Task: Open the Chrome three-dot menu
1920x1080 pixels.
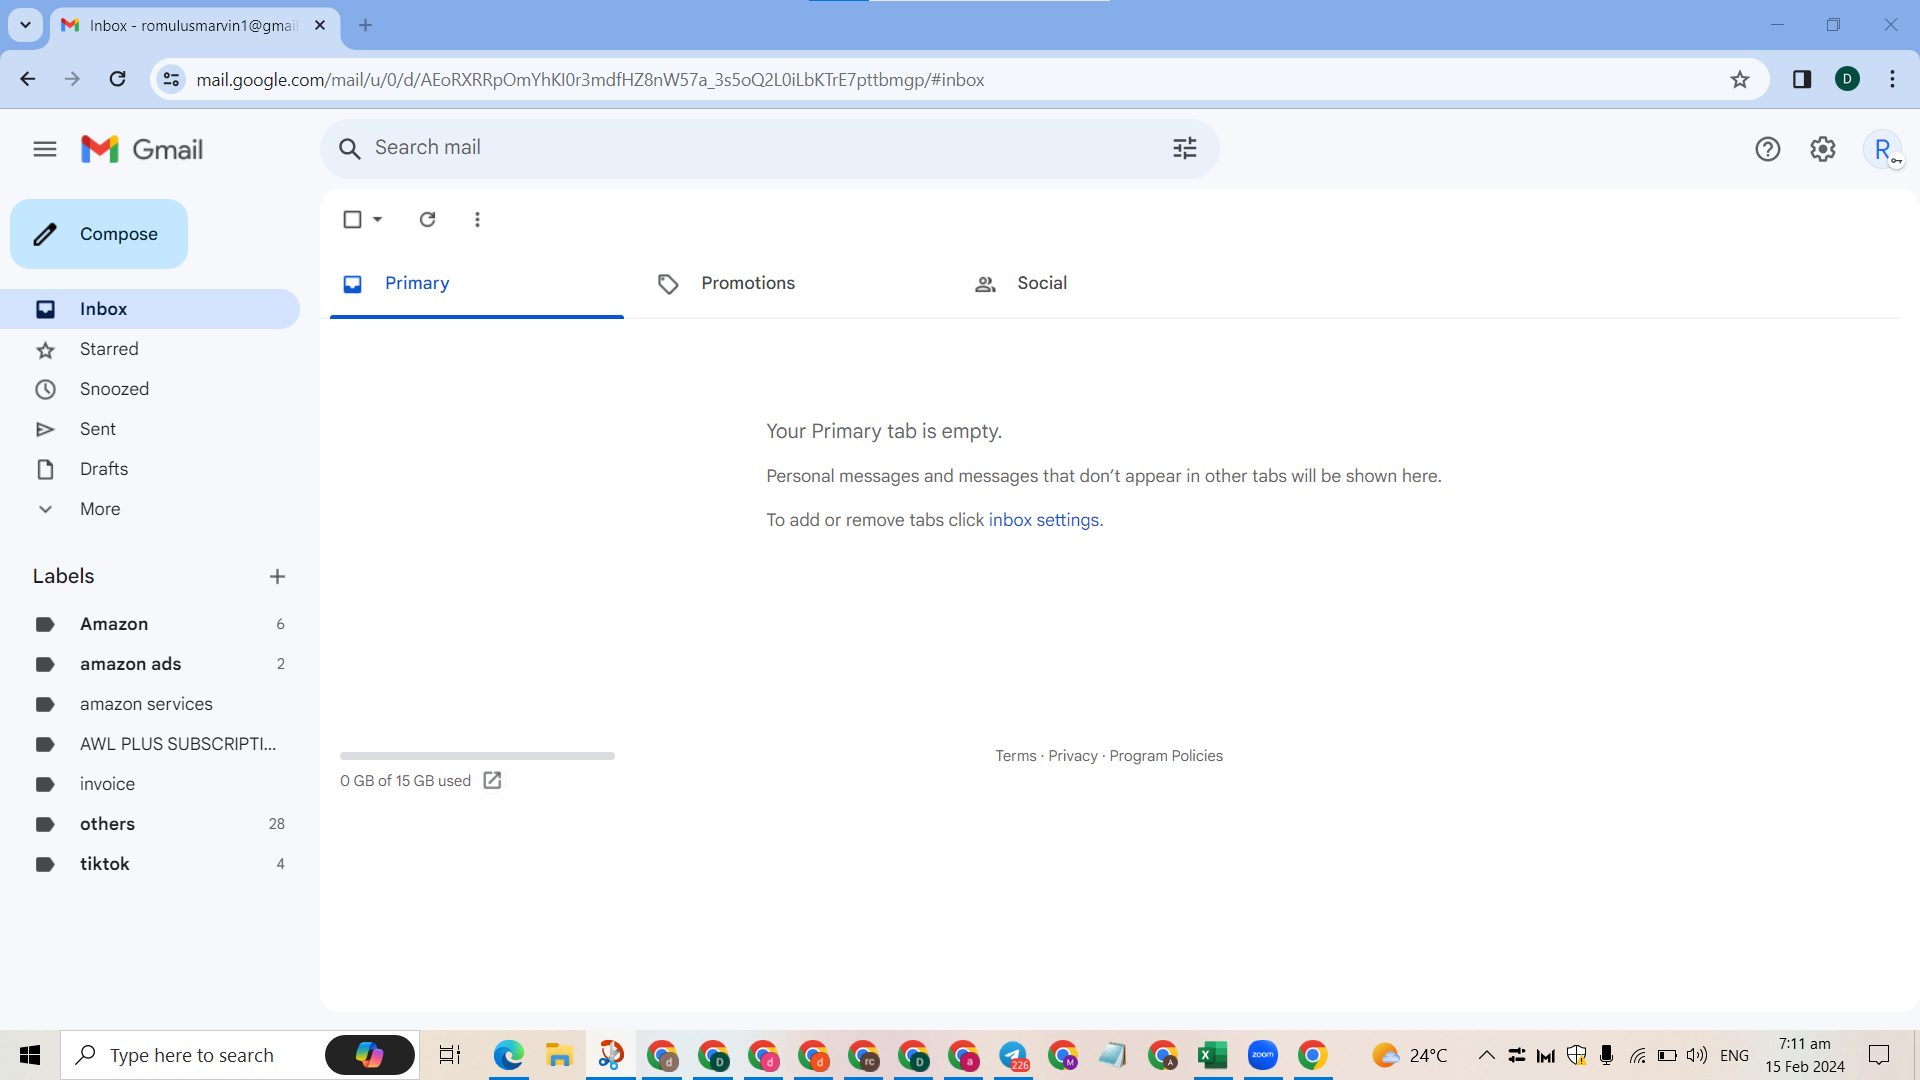Action: click(1892, 80)
